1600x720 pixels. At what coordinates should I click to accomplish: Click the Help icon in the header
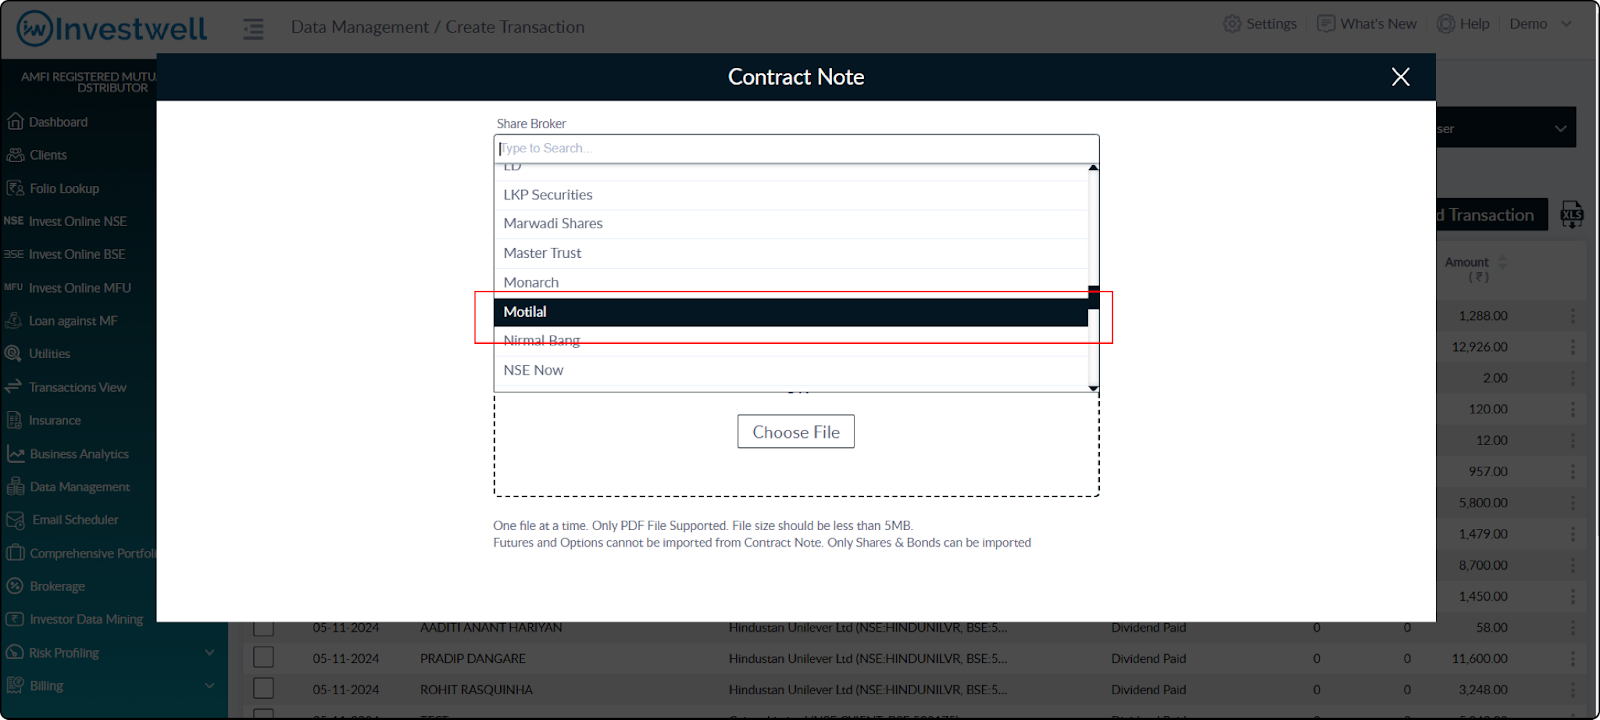pyautogui.click(x=1446, y=24)
